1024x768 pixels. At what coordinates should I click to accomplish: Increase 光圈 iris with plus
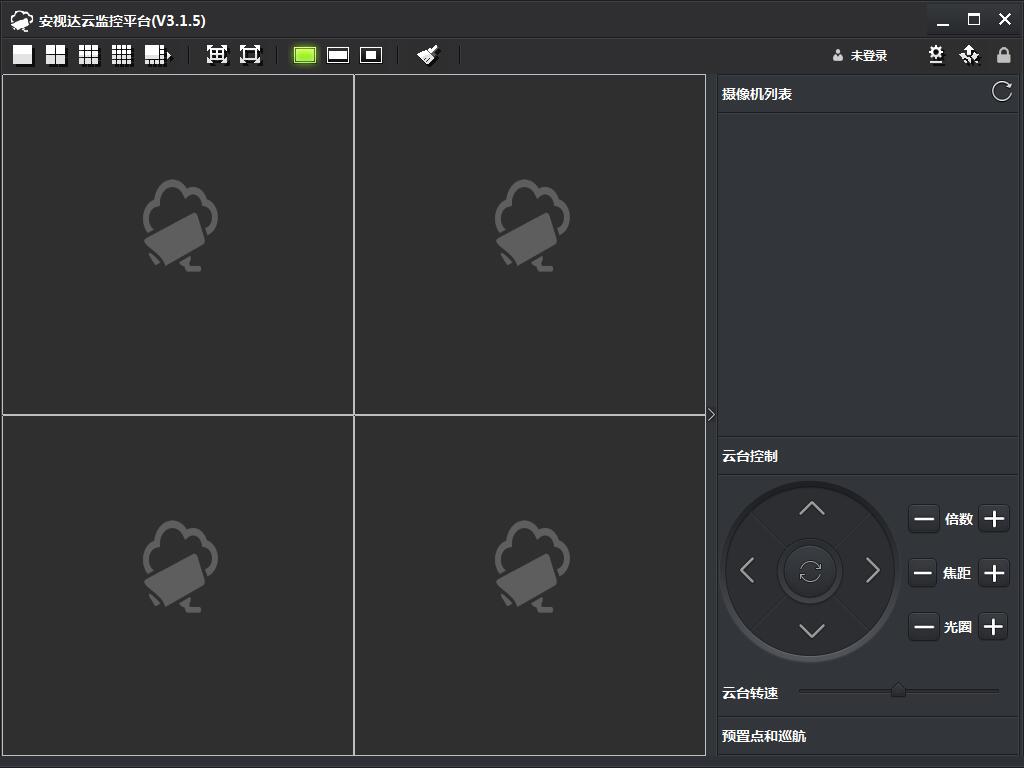click(x=993, y=627)
